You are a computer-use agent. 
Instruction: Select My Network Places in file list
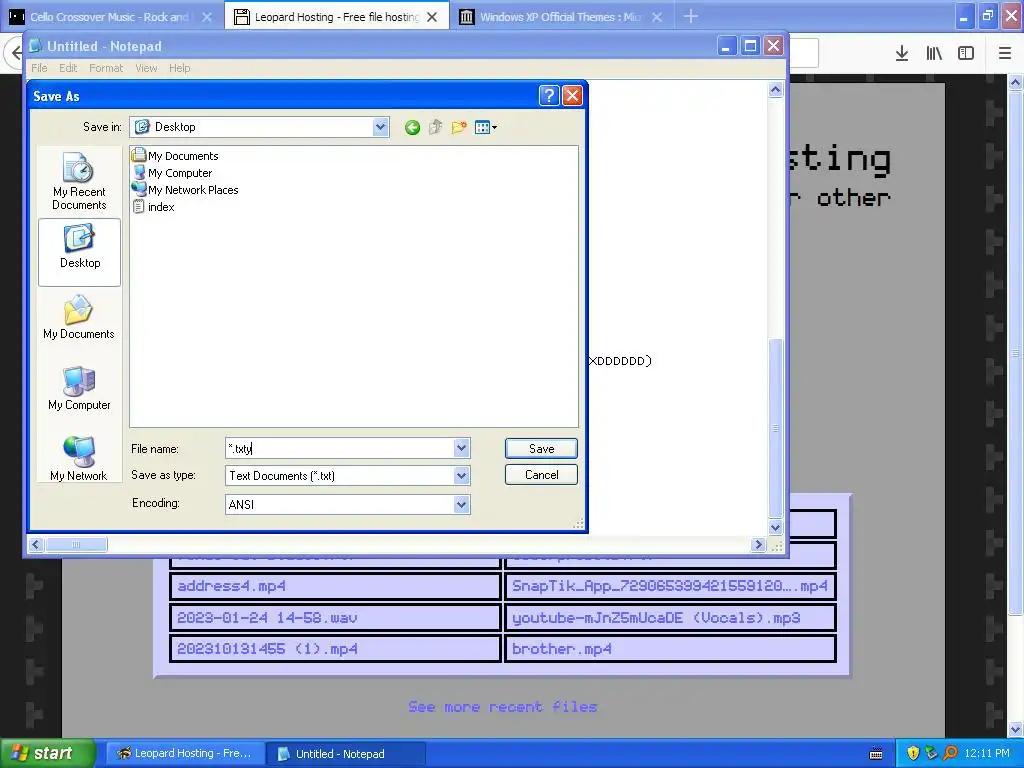point(185,190)
